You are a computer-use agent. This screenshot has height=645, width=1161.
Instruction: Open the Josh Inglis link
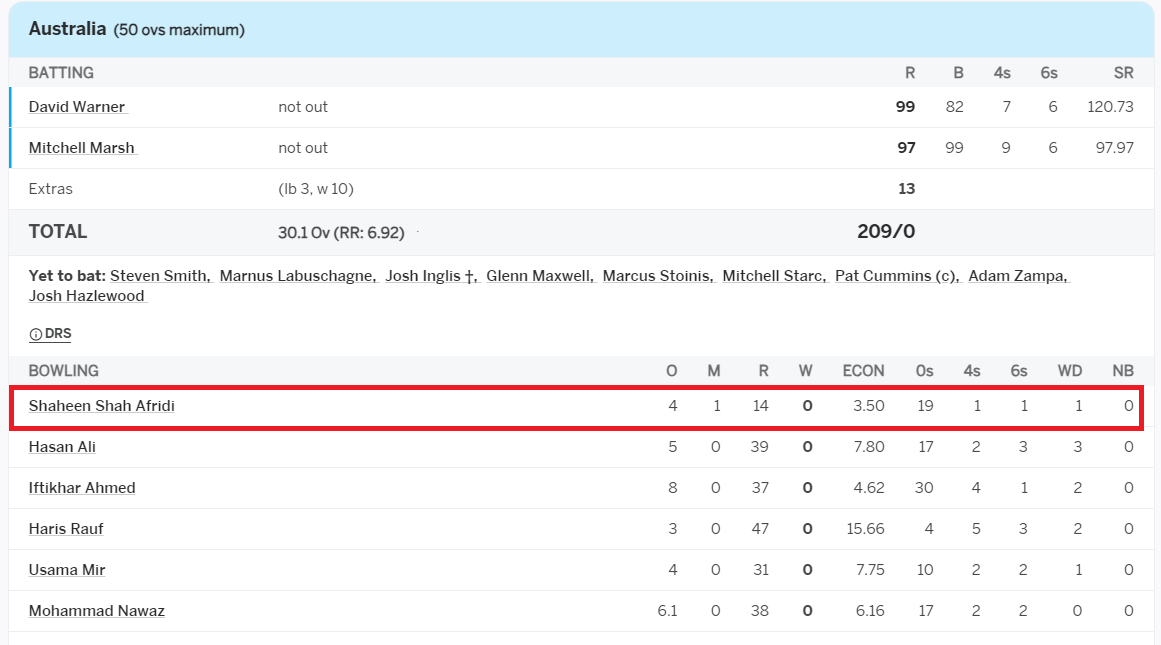point(431,275)
